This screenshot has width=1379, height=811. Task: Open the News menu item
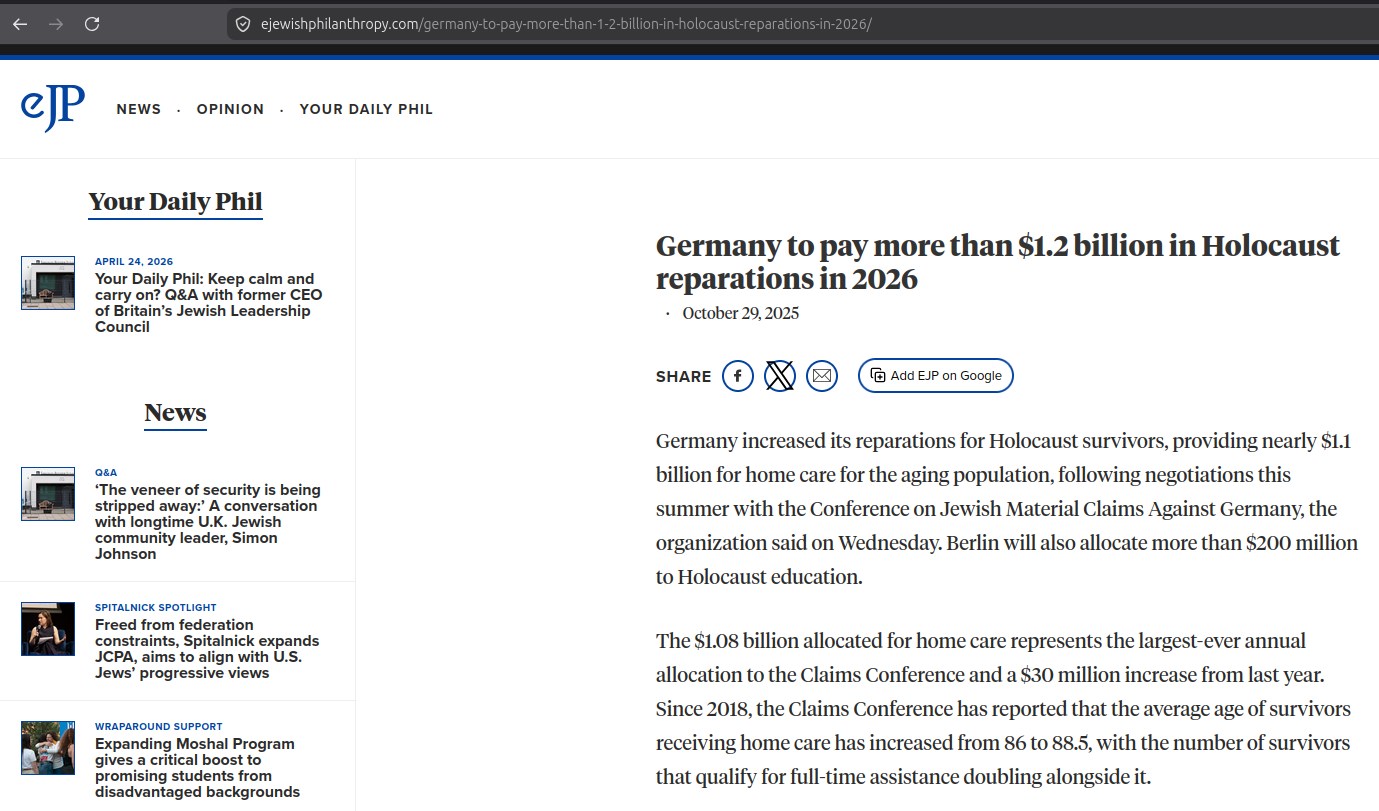coord(139,109)
